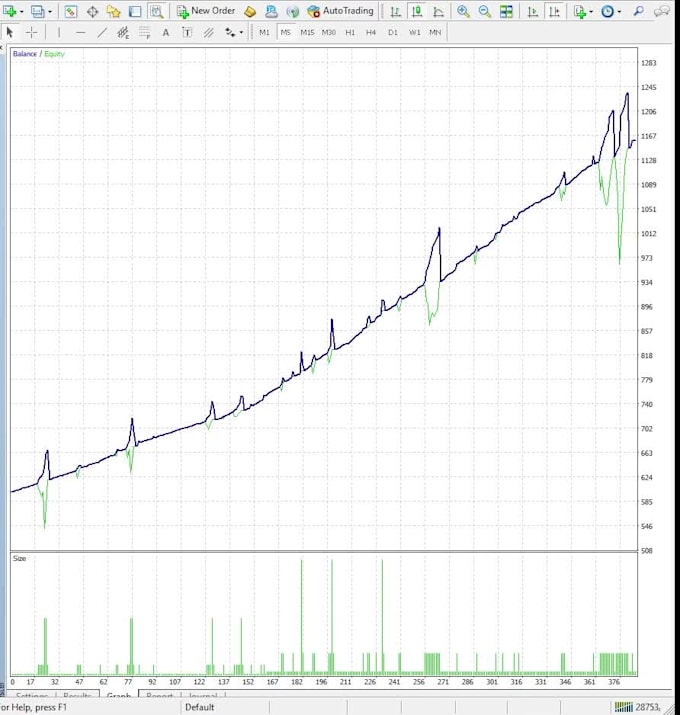
Task: Open the chat bubbles icon
Action: (x=662, y=11)
